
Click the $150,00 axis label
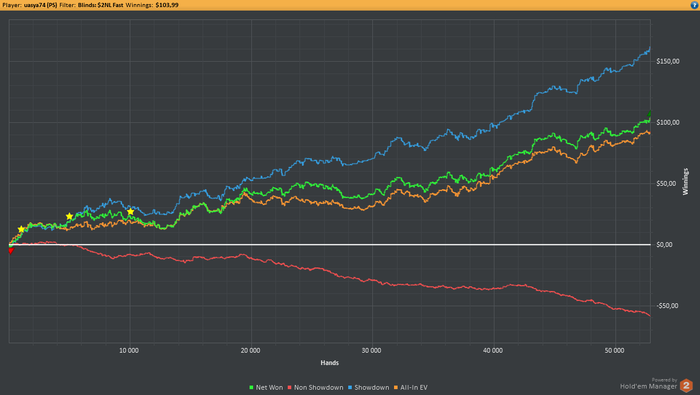[x=668, y=61]
